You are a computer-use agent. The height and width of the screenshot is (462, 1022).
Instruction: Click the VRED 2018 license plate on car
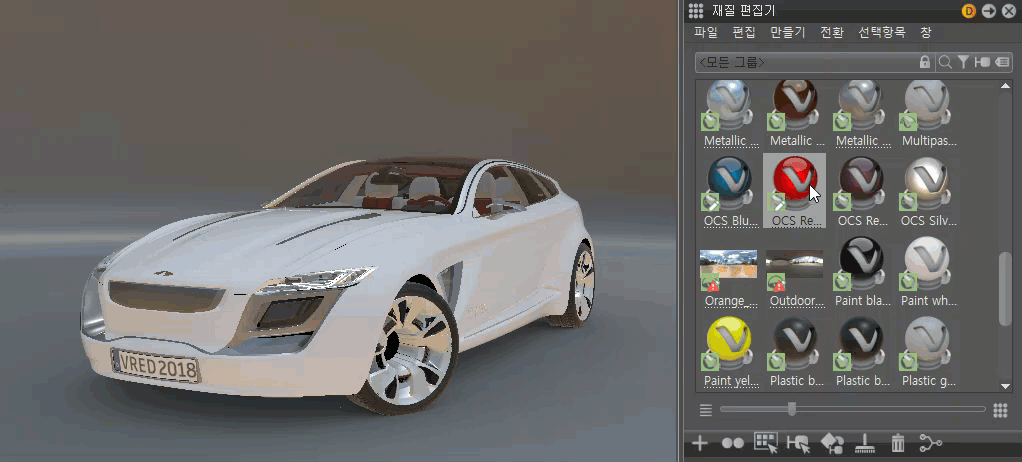[x=156, y=368]
